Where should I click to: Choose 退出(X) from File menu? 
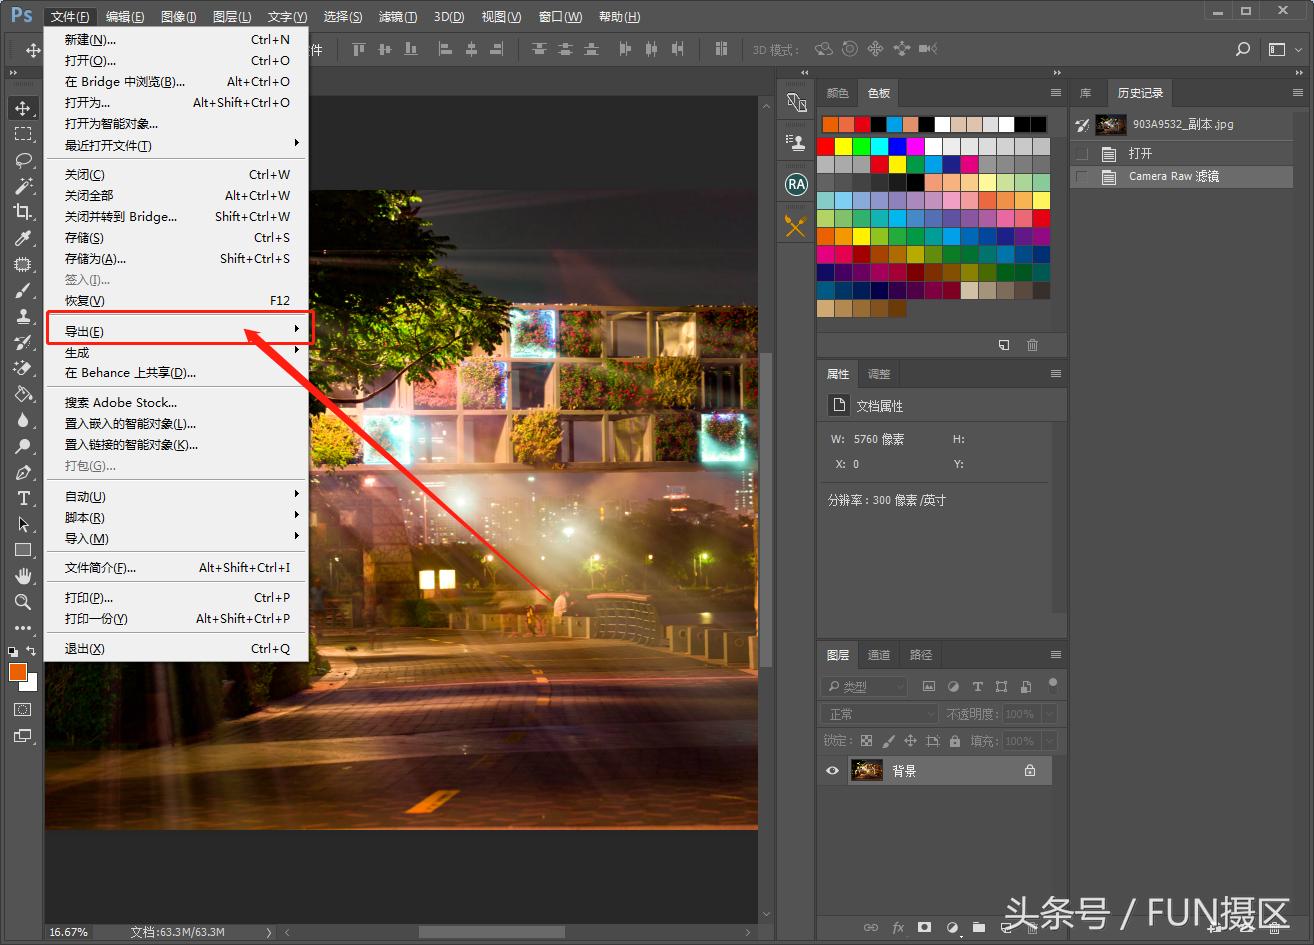(x=177, y=649)
